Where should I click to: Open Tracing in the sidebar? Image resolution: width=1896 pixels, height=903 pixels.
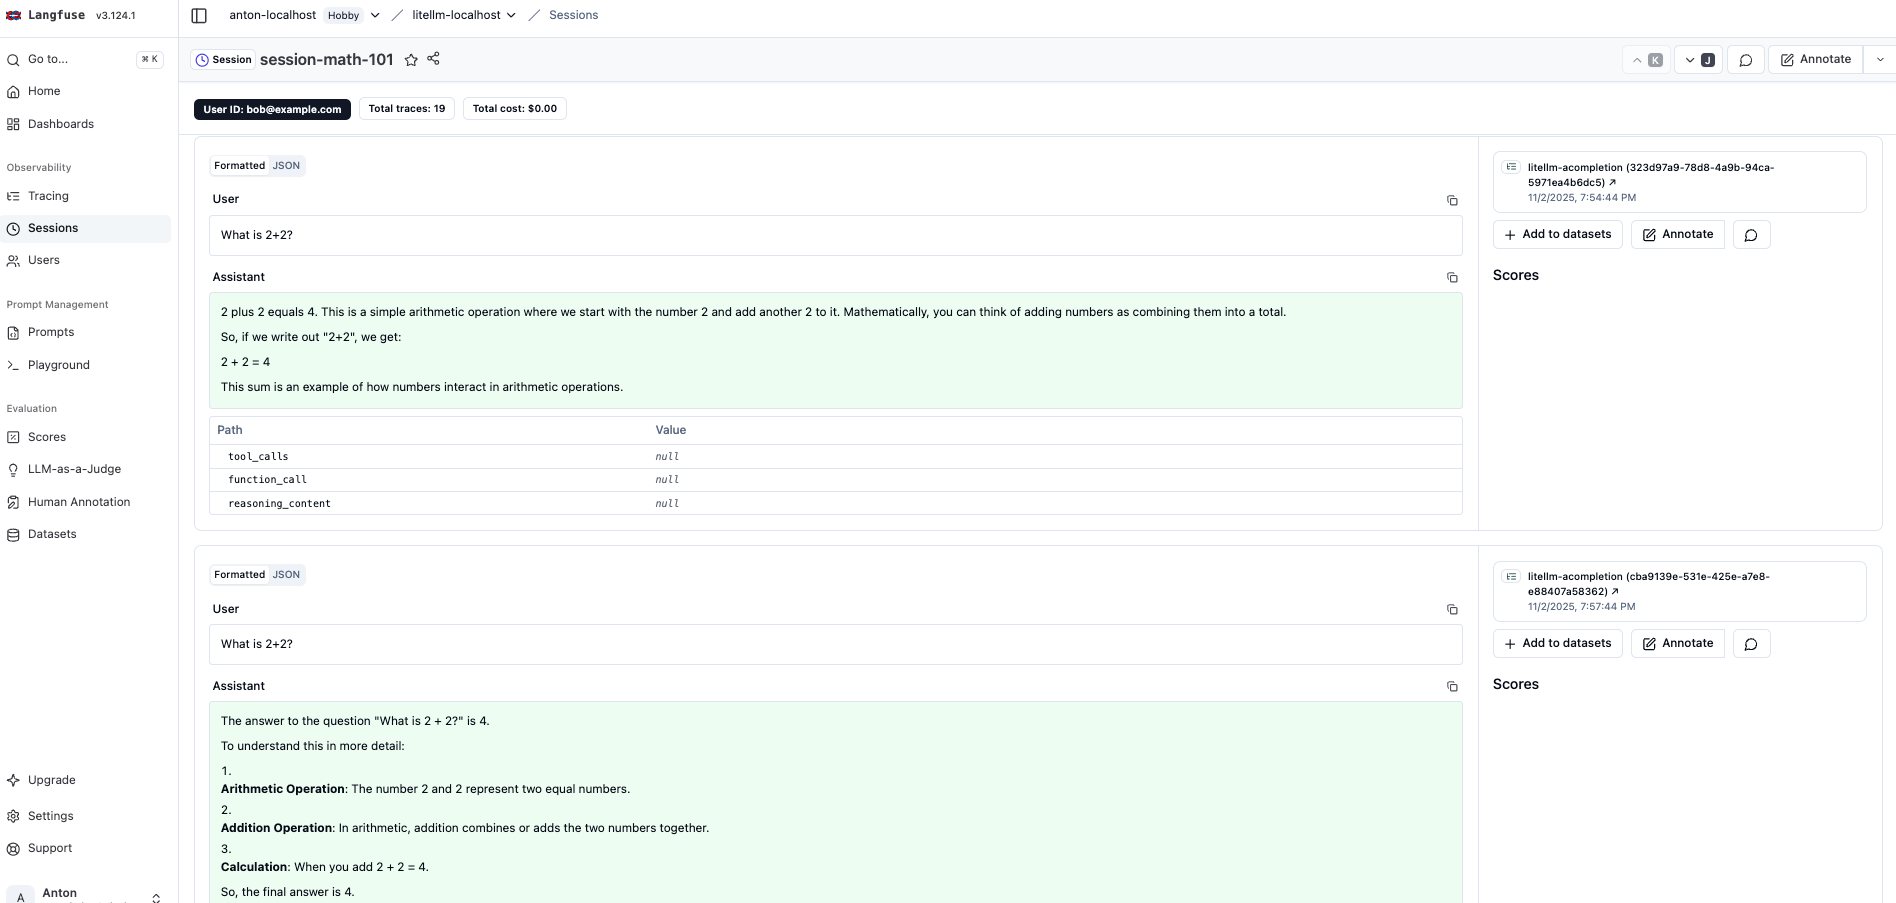click(48, 196)
